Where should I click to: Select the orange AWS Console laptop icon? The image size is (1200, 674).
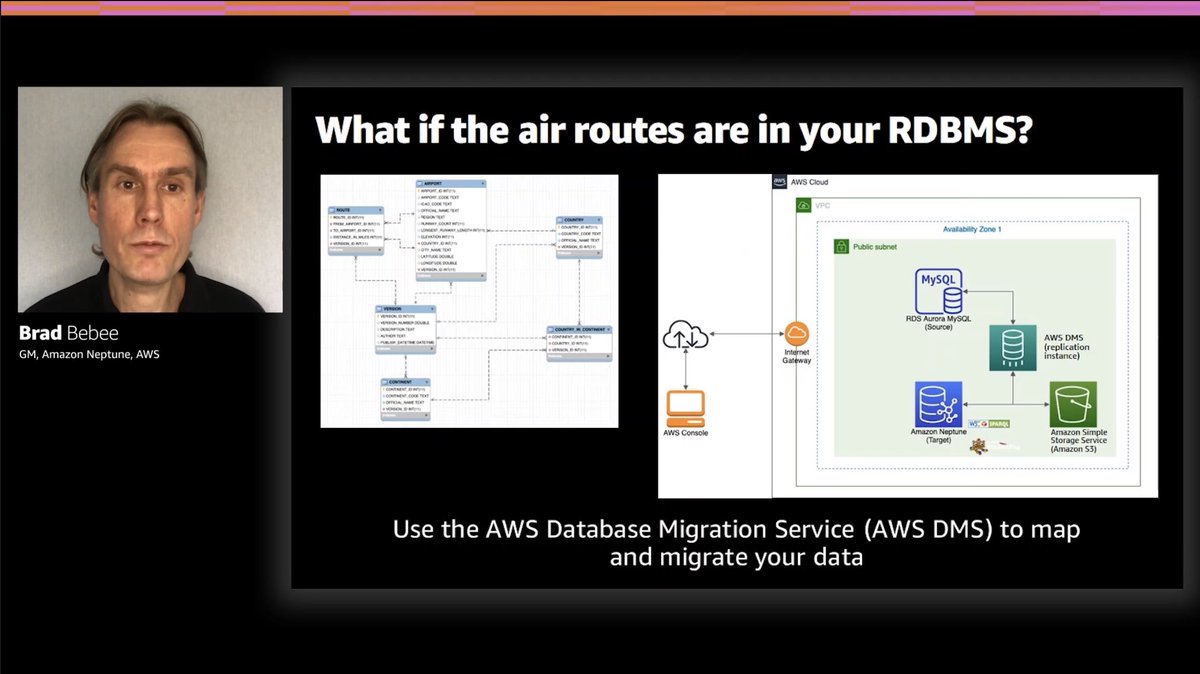pyautogui.click(x=685, y=407)
